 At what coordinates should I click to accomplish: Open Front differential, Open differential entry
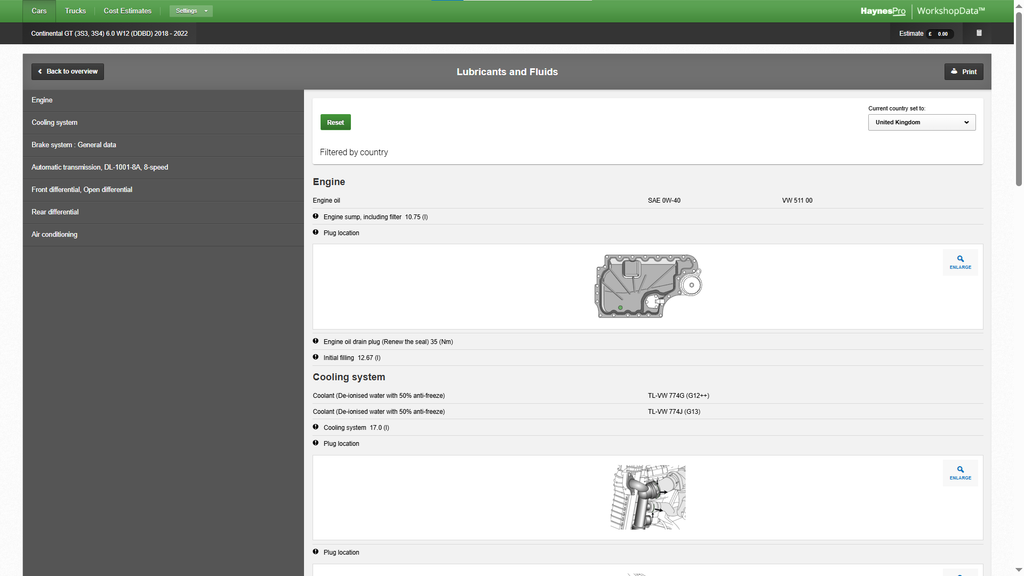point(163,189)
